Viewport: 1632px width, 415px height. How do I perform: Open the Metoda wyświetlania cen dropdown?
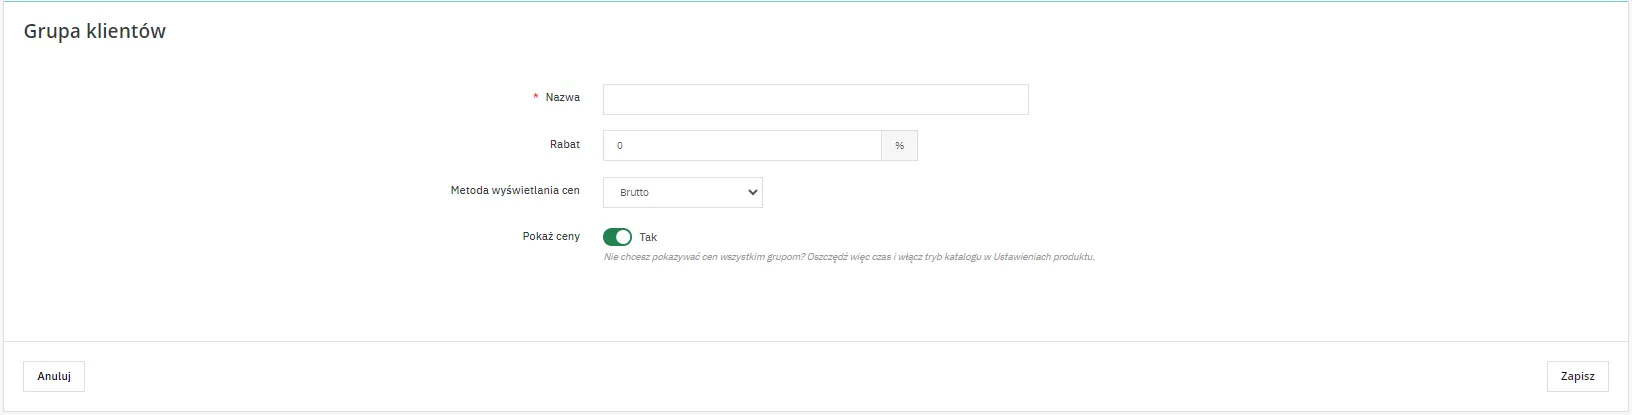682,192
